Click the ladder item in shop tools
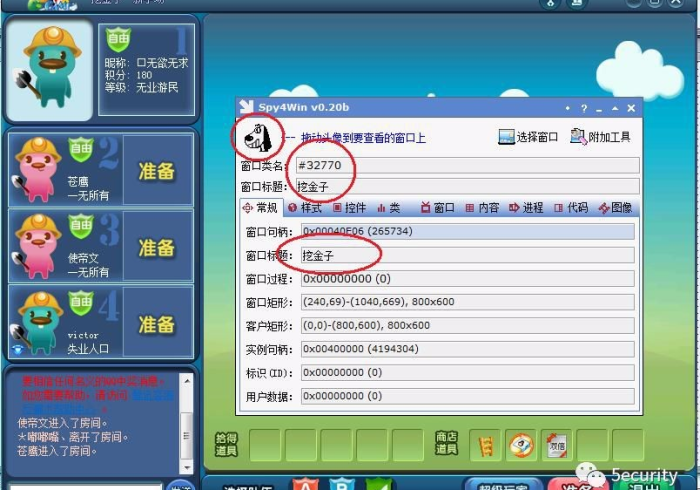The width and height of the screenshot is (700, 490). tap(484, 444)
